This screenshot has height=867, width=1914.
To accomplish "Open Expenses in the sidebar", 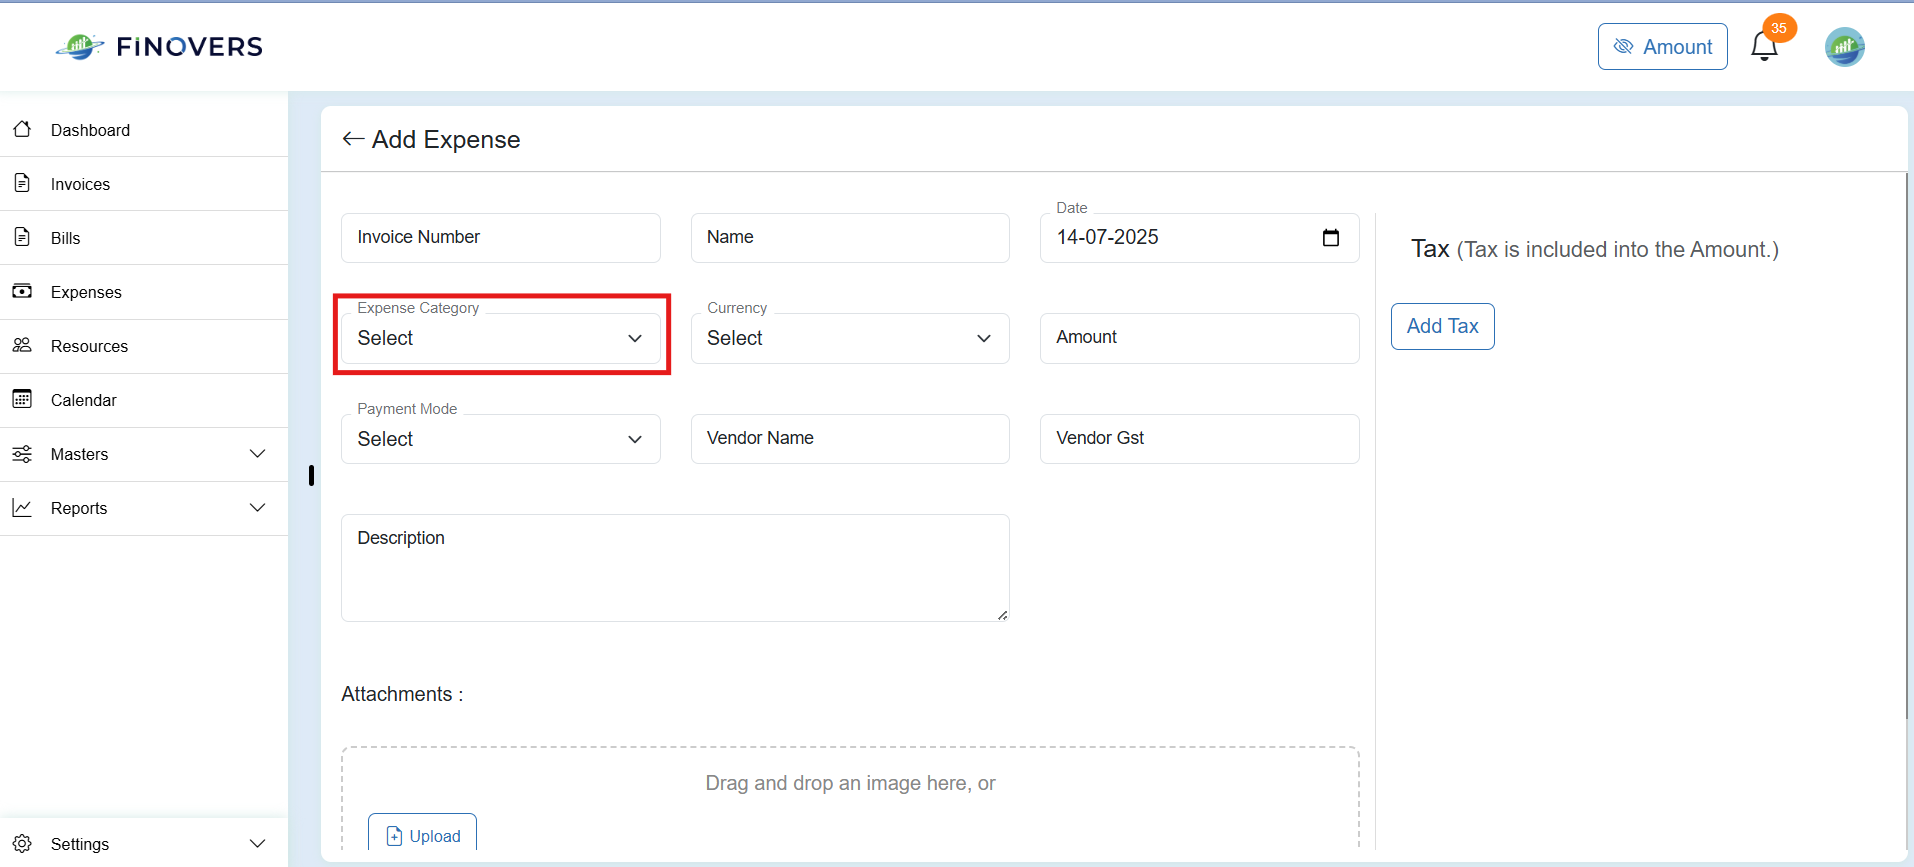I will (x=144, y=292).
